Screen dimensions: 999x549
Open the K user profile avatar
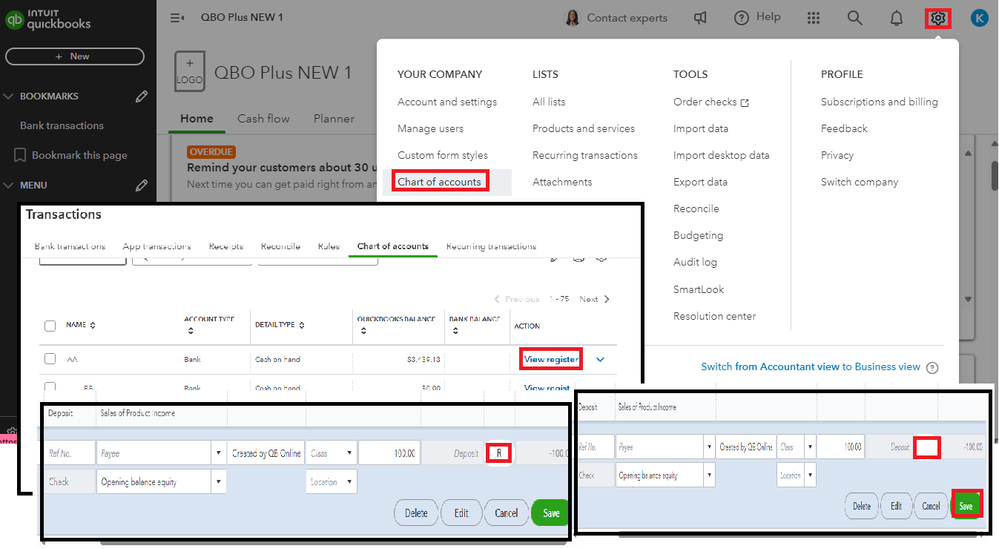pyautogui.click(x=979, y=18)
